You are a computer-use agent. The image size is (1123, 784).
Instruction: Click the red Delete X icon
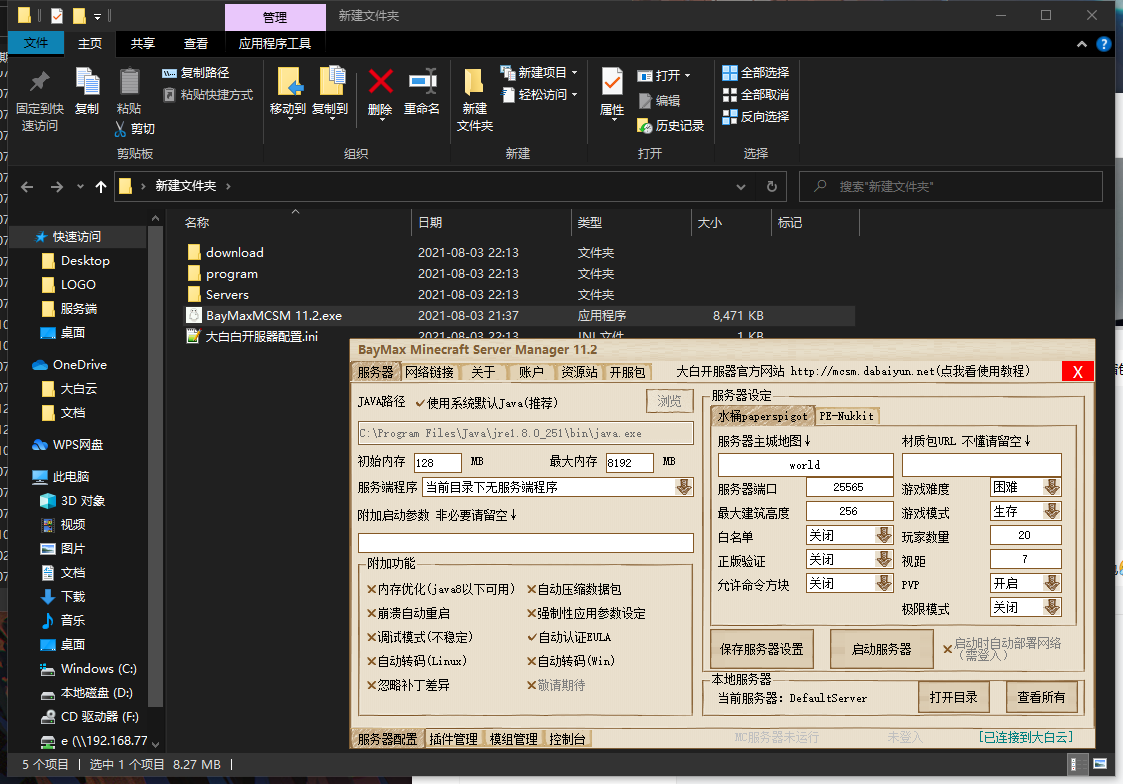[380, 82]
